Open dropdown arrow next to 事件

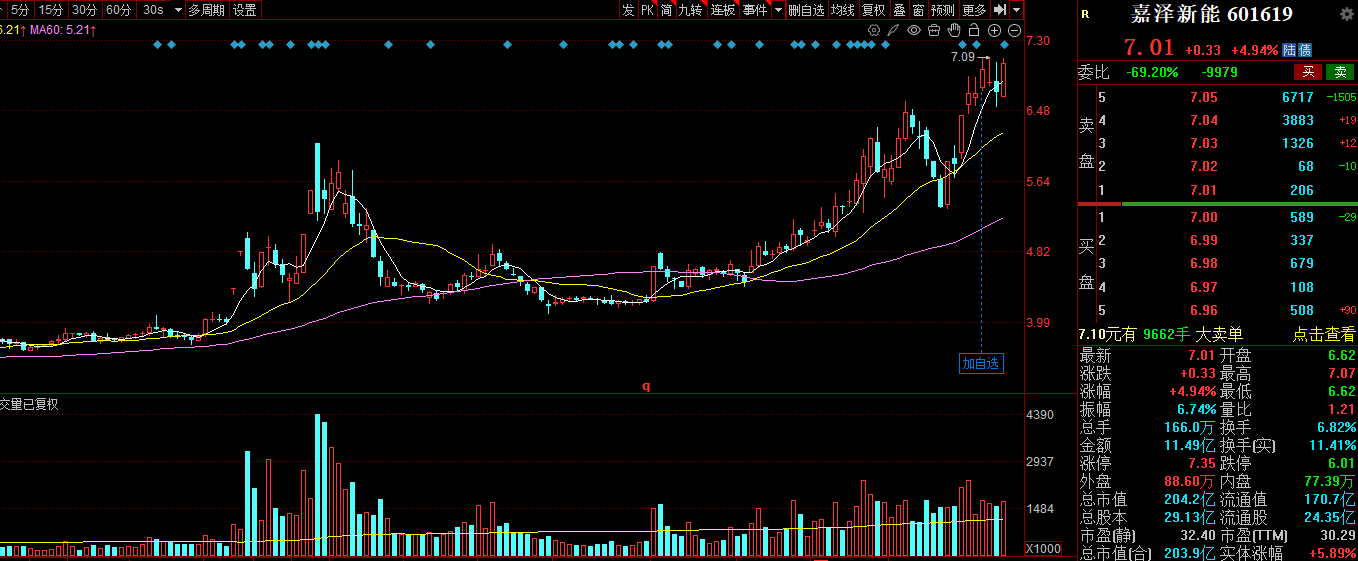(777, 10)
